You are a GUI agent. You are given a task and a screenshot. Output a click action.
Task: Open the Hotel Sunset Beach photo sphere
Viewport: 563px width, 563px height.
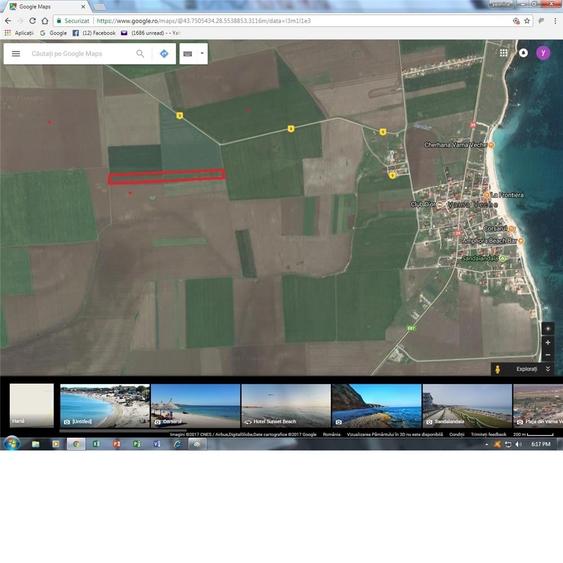(x=286, y=406)
